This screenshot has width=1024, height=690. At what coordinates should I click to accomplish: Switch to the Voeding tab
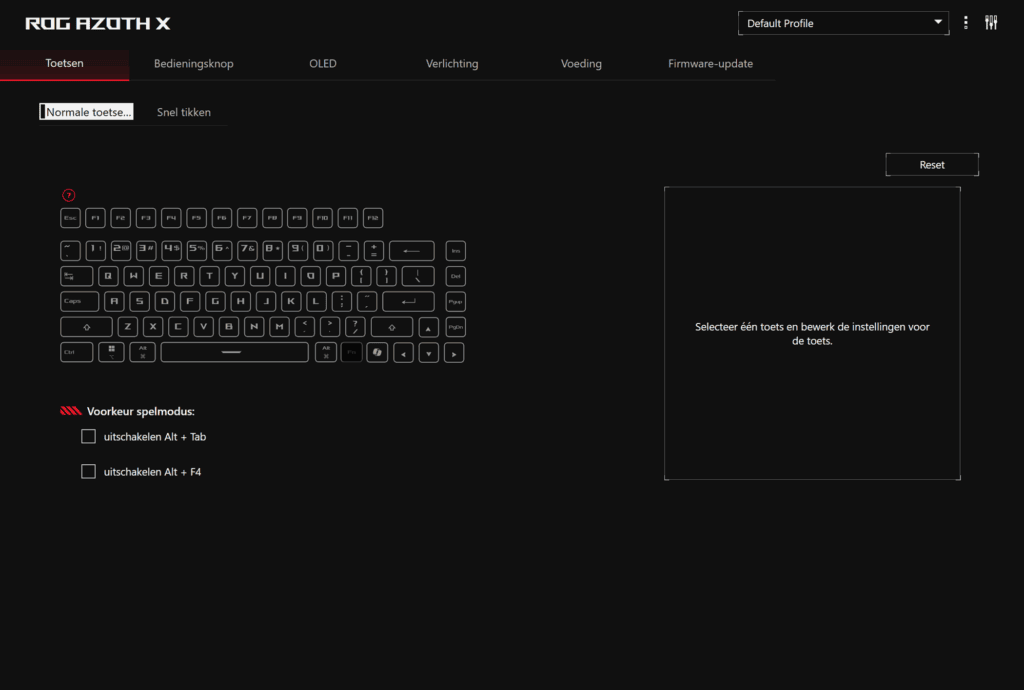tap(581, 63)
